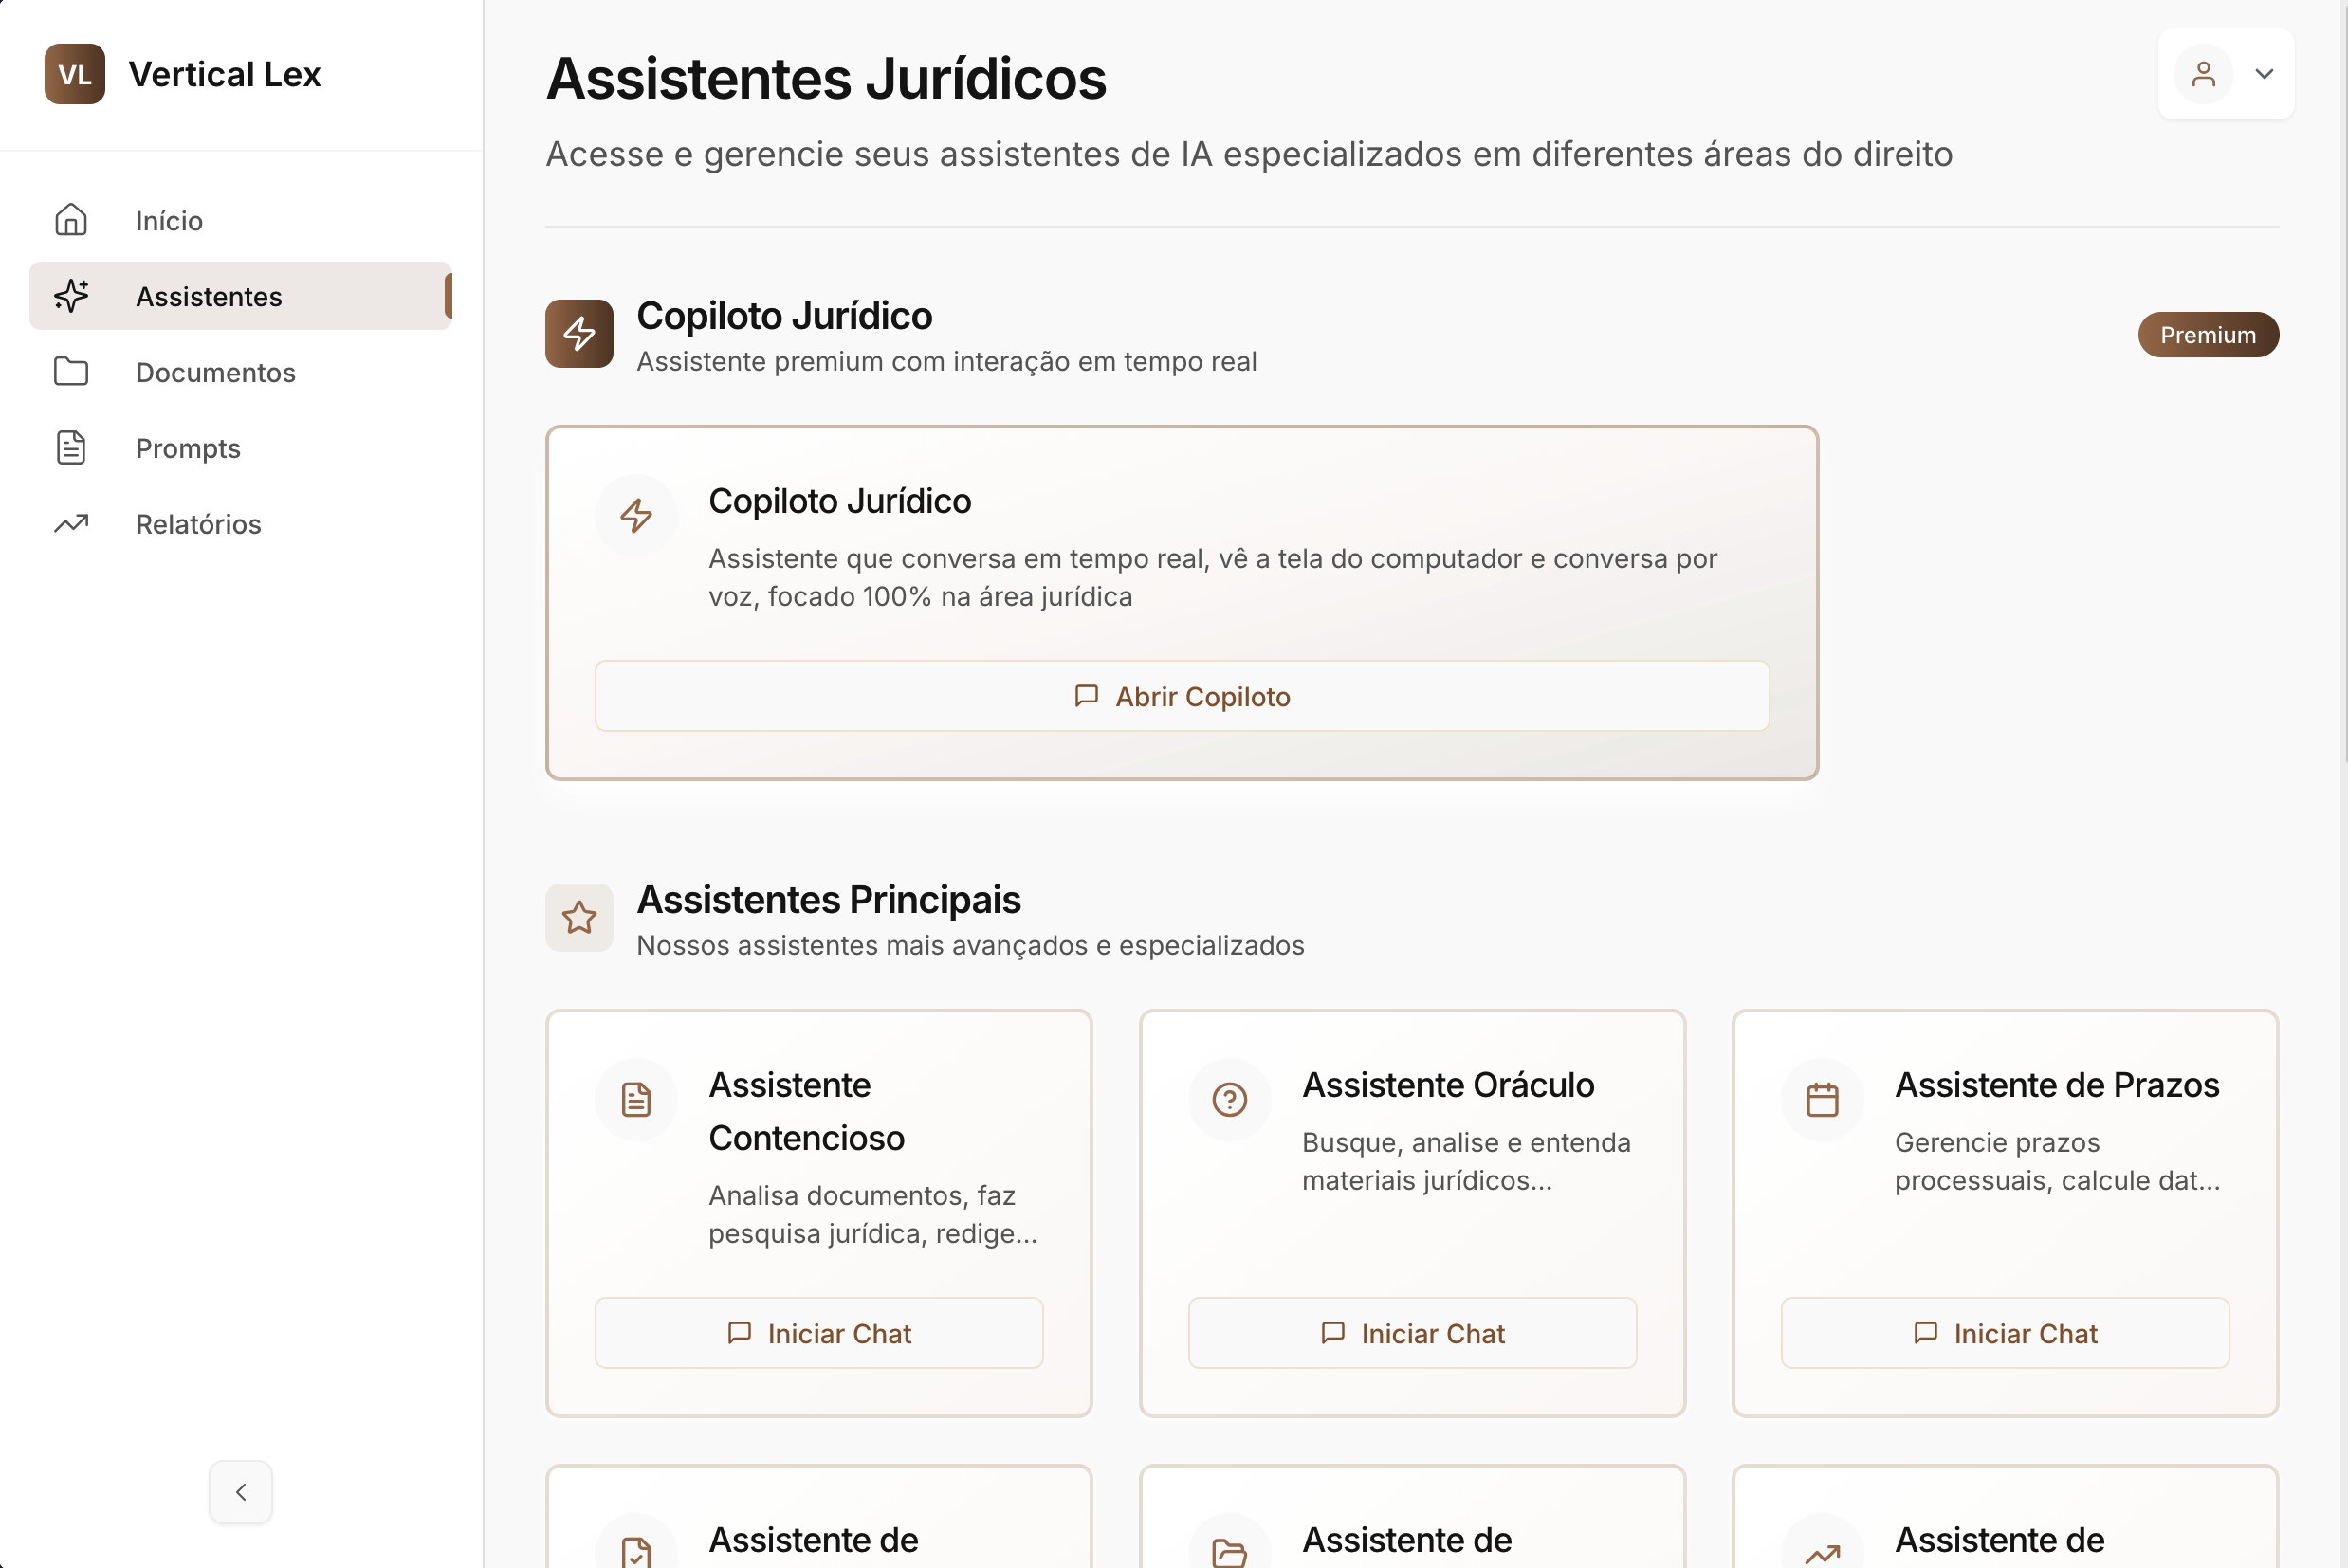Click the Premium badge
2348x1568 pixels.
point(2209,335)
